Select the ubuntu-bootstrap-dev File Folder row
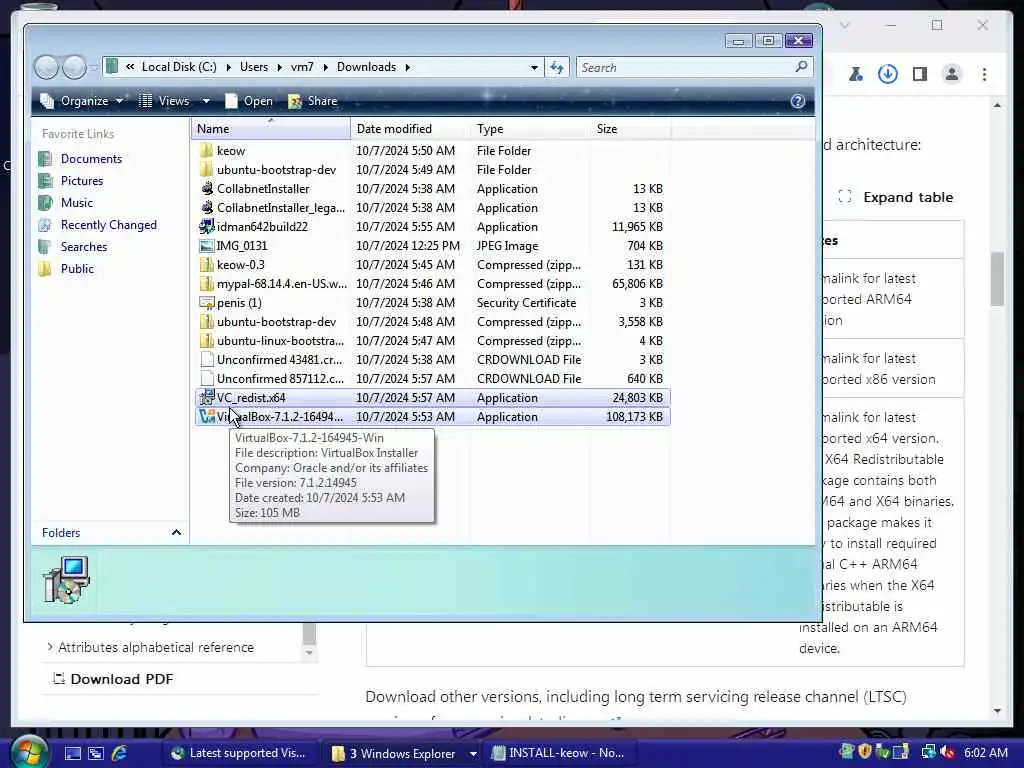This screenshot has height=768, width=1024. click(x=432, y=170)
